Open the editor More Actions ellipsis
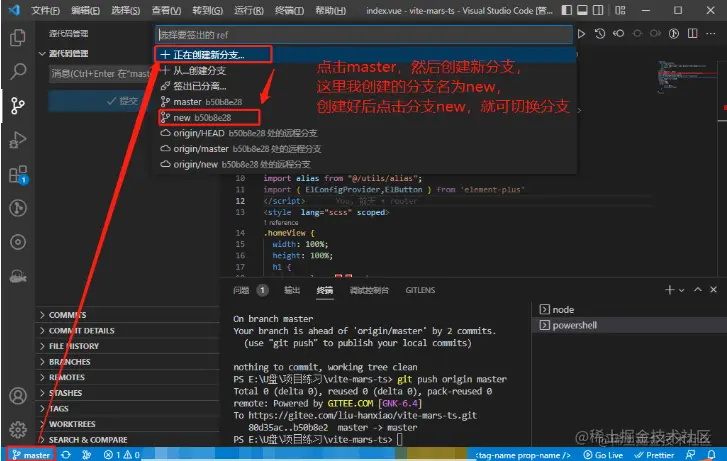This screenshot has height=461, width=727. click(x=710, y=33)
